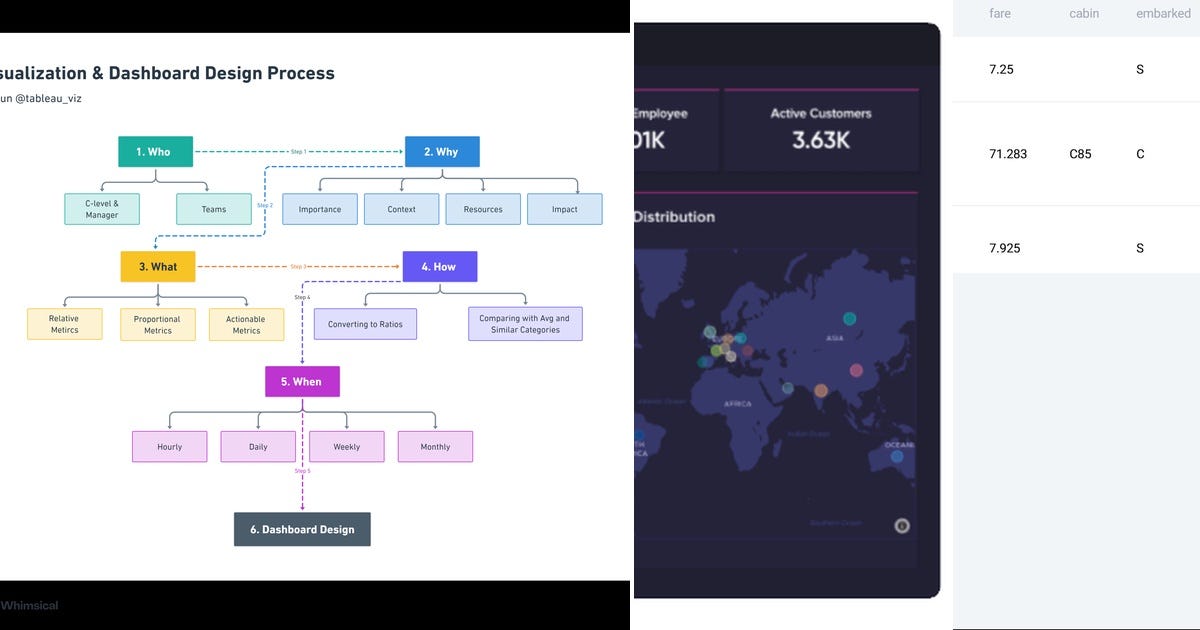Select the magenta '5. When' node
This screenshot has width=1200, height=630.
[x=301, y=381]
